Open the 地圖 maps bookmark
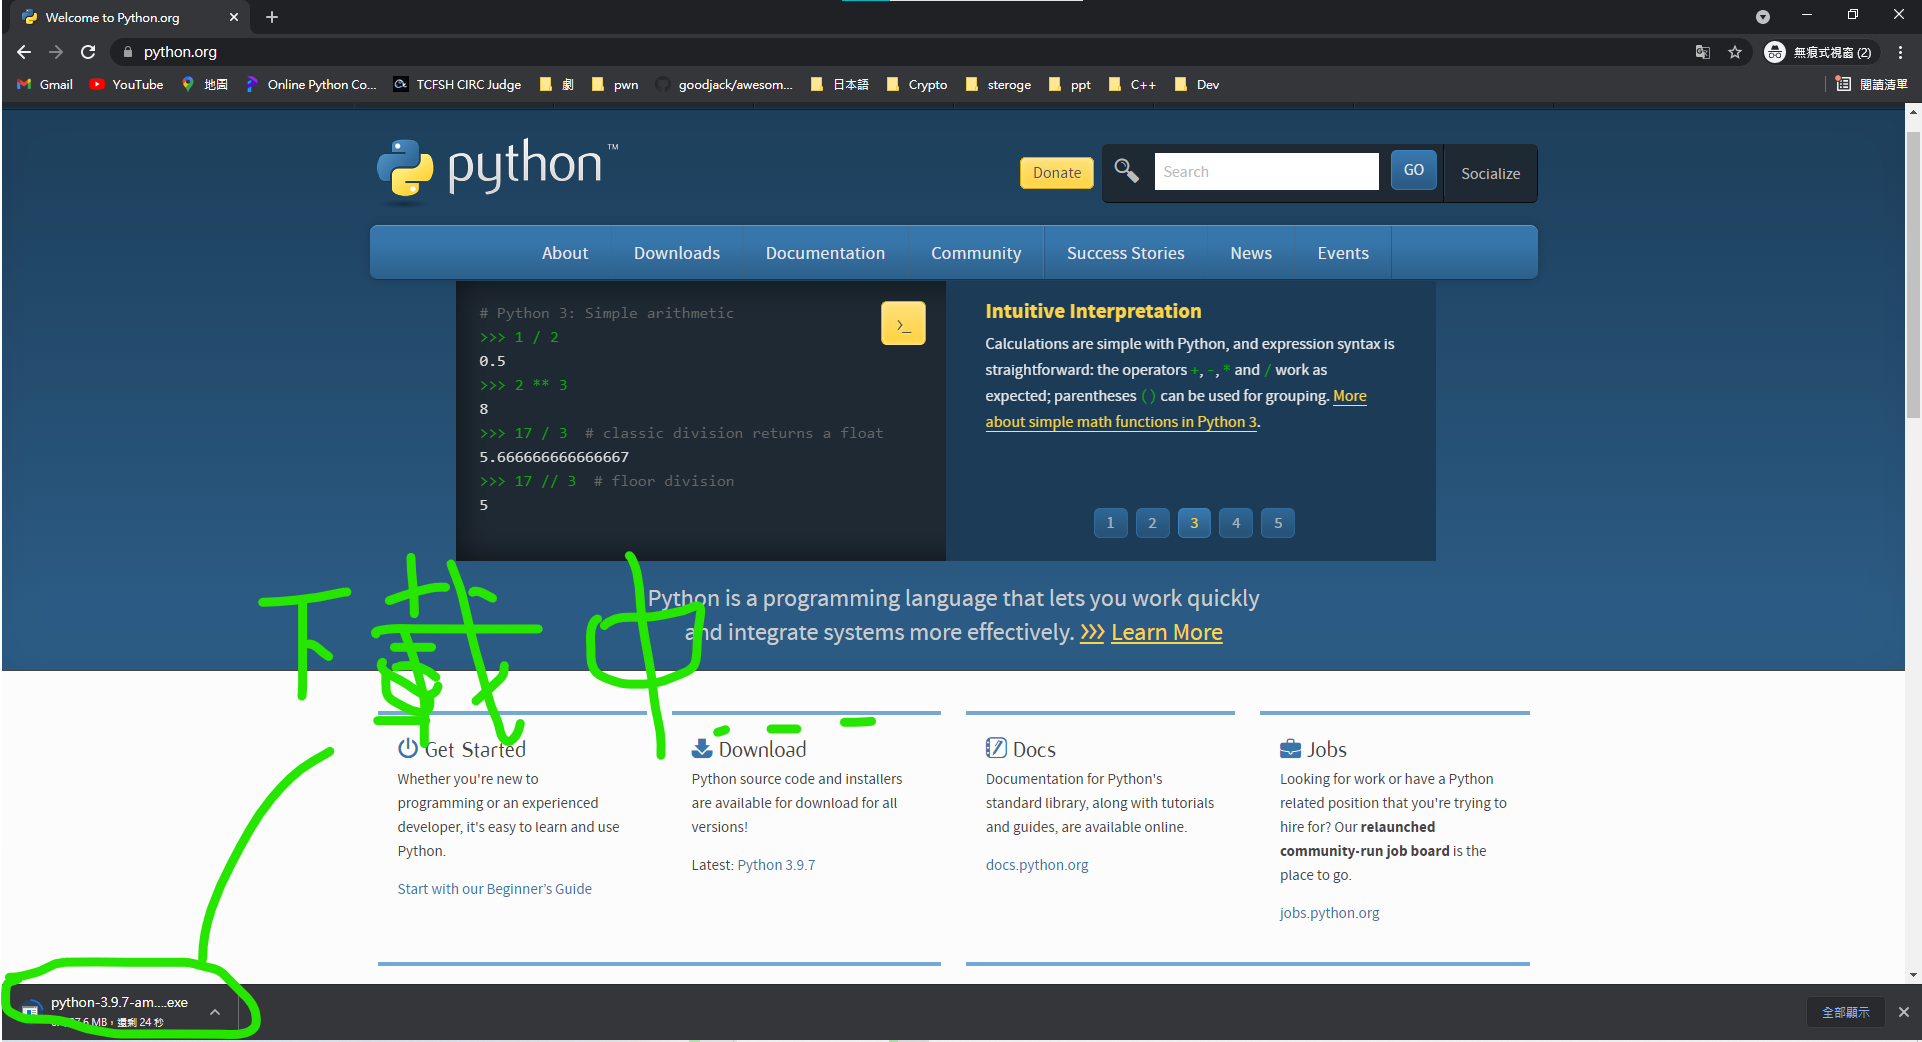This screenshot has width=1922, height=1042. [205, 84]
